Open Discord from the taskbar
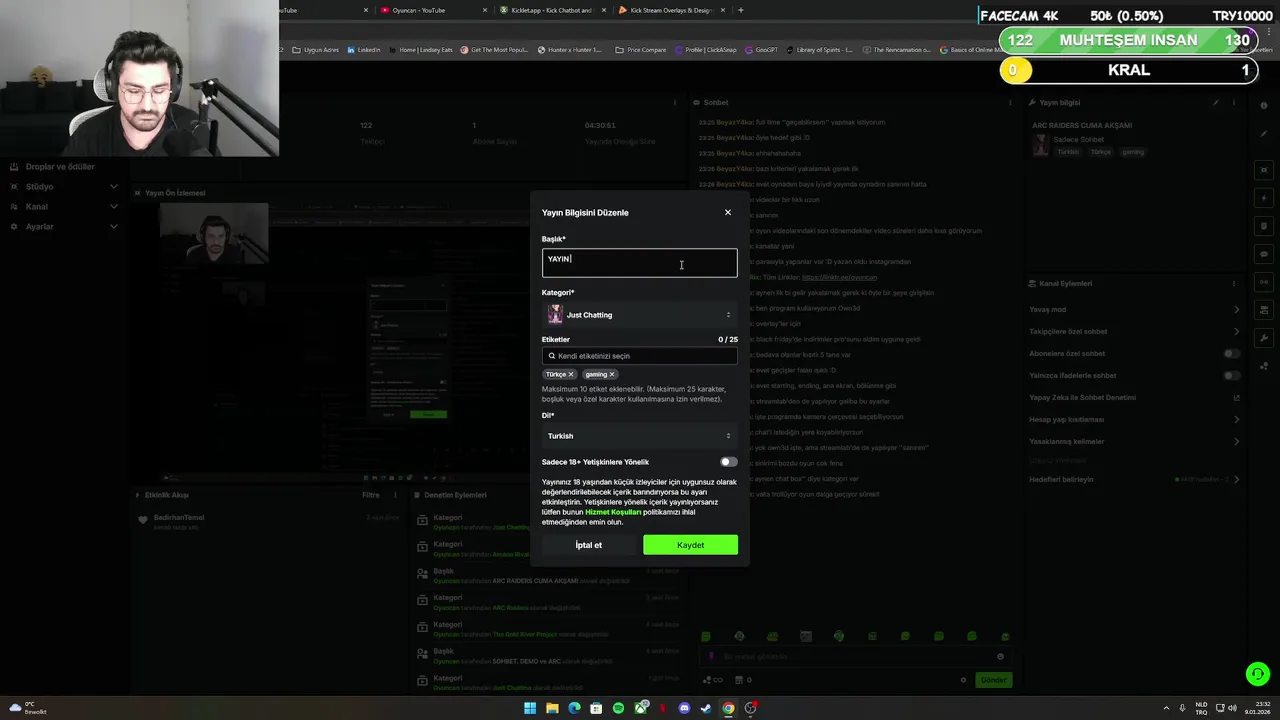1280x720 pixels. tap(684, 708)
